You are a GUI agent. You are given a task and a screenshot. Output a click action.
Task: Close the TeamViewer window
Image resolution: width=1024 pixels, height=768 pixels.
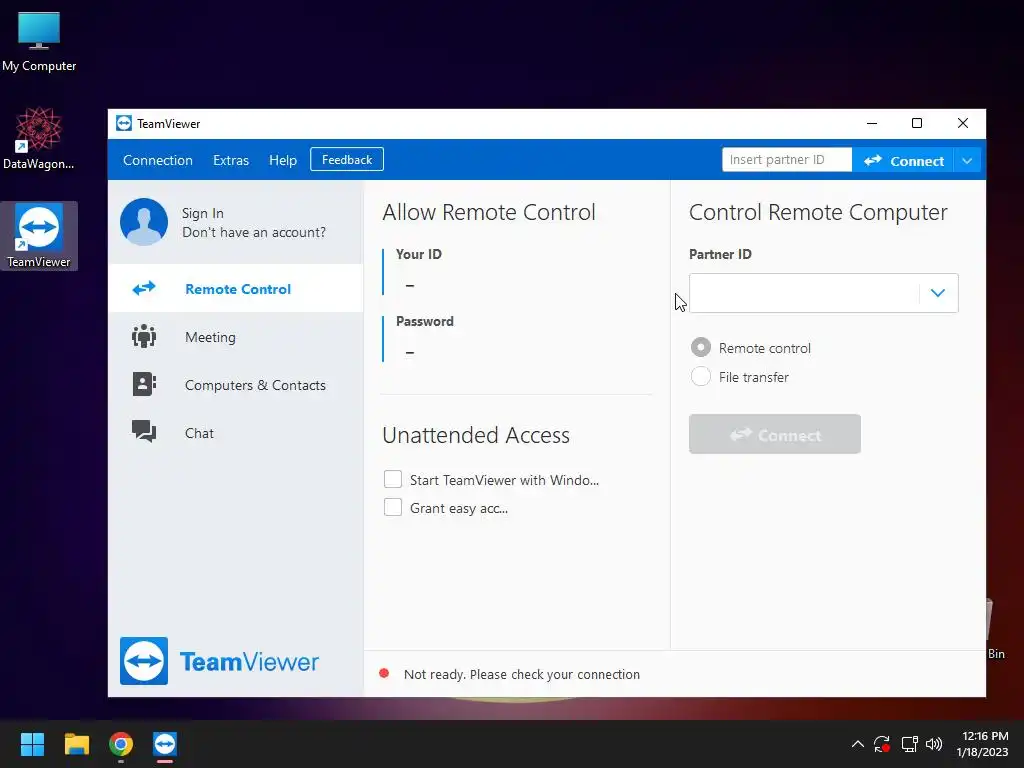coord(963,123)
